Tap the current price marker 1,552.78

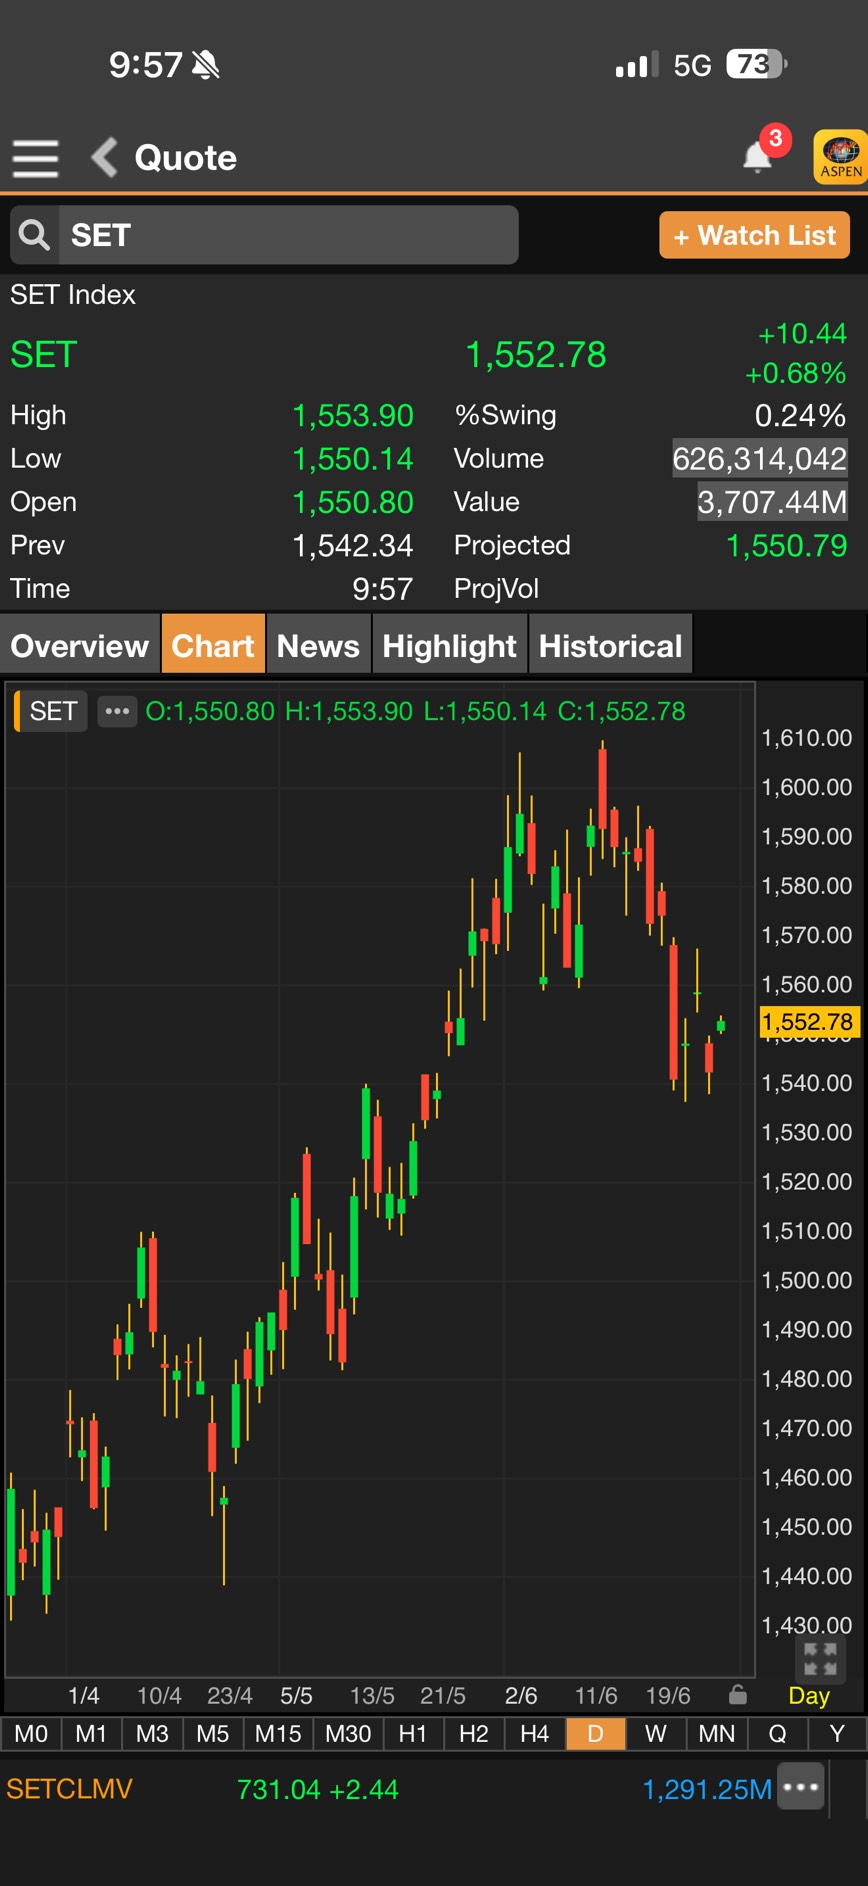click(809, 1022)
